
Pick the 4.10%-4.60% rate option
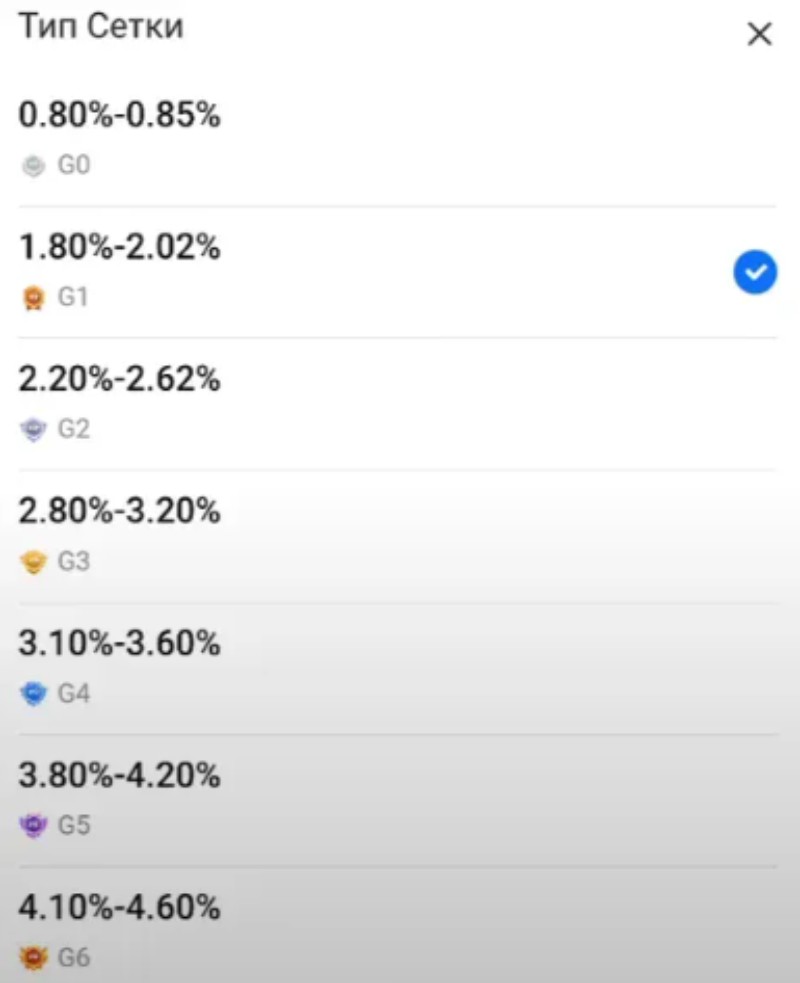120,908
